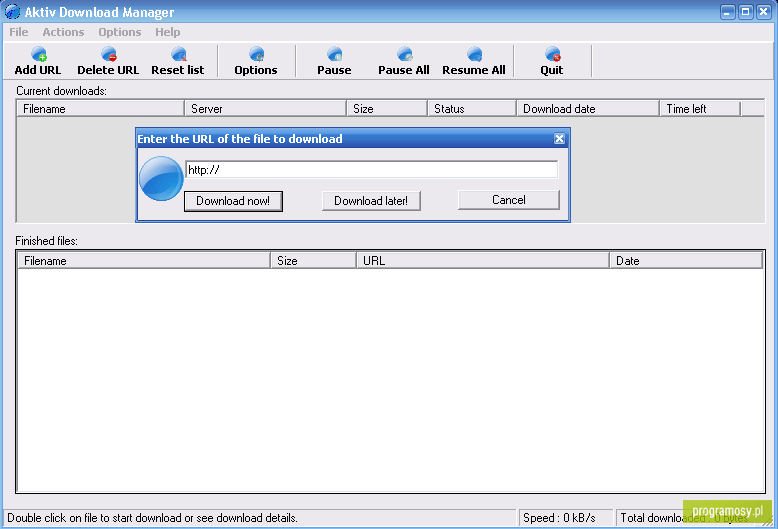Click the URL column header in Finished files
The width and height of the screenshot is (778, 529).
click(x=483, y=261)
